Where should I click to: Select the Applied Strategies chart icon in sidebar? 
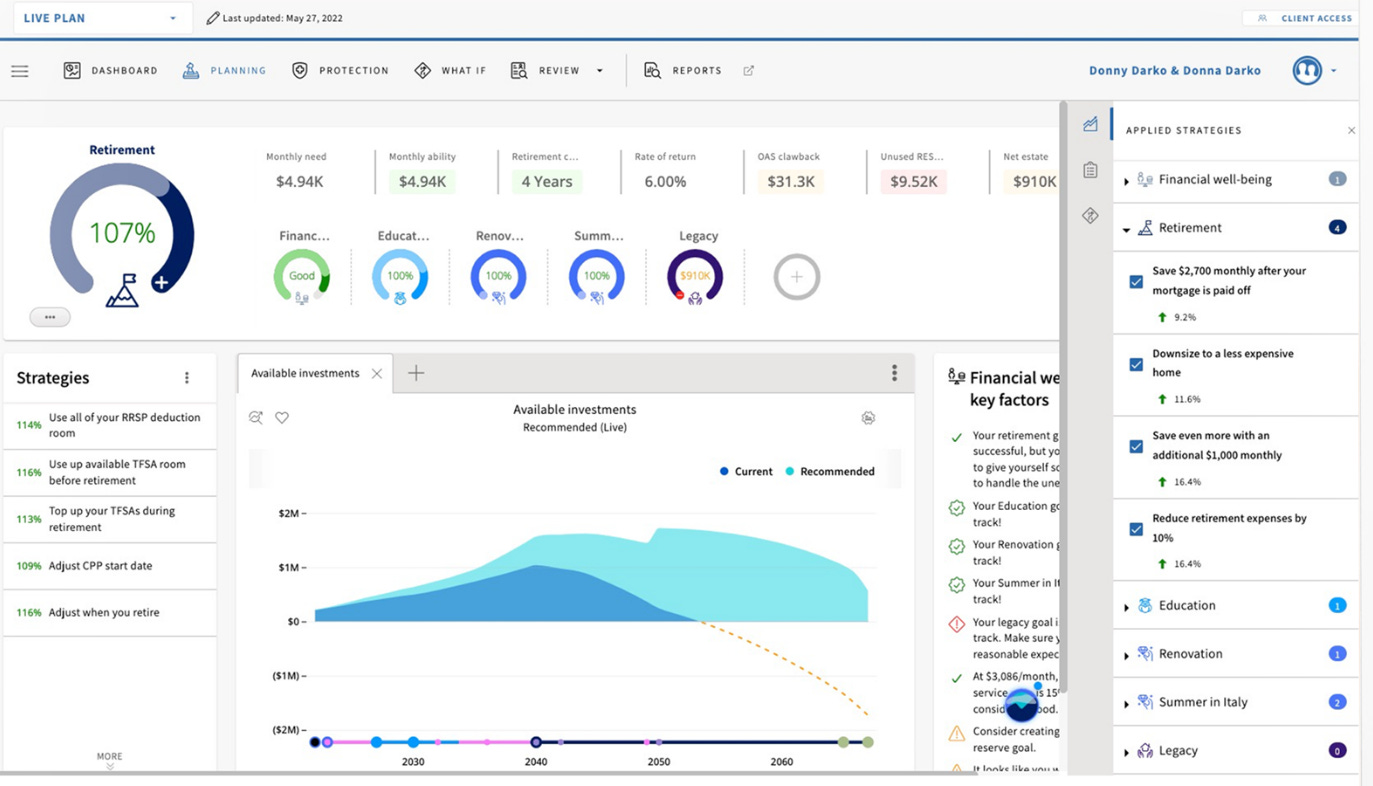click(x=1089, y=124)
